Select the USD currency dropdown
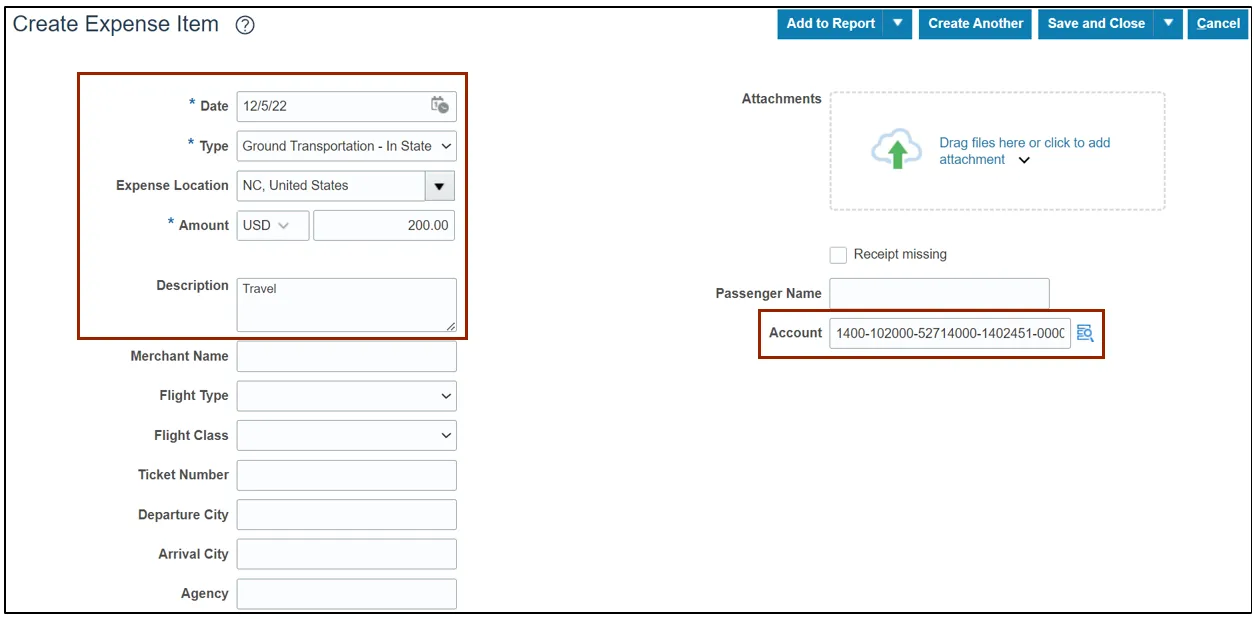The height and width of the screenshot is (619, 1255). pos(273,226)
